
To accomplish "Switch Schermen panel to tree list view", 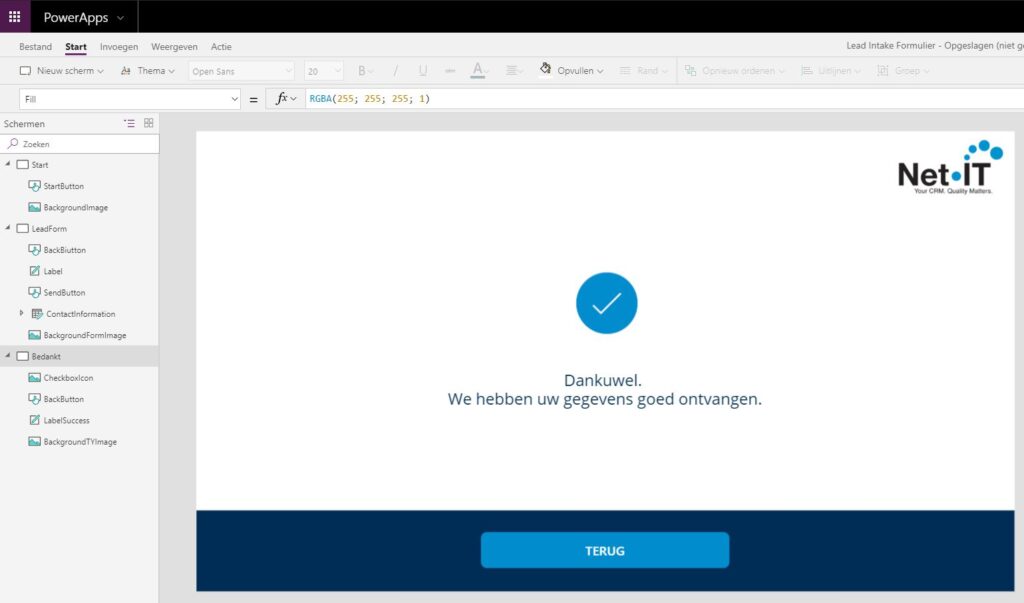I will pyautogui.click(x=129, y=123).
